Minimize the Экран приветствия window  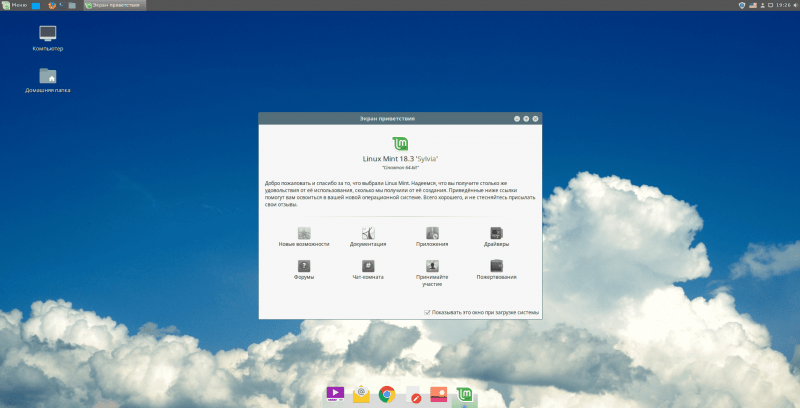click(517, 118)
